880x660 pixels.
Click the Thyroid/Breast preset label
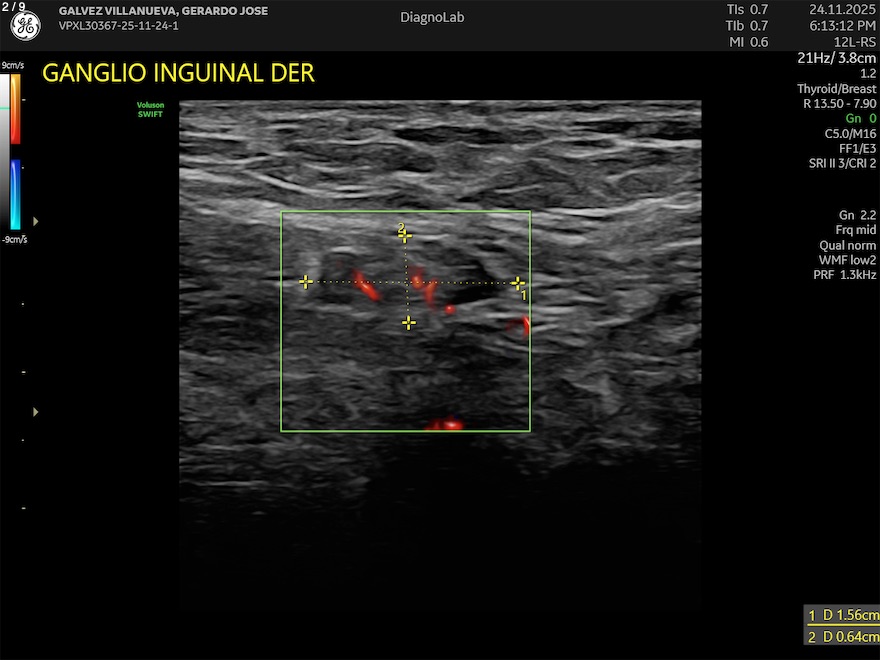(836, 89)
